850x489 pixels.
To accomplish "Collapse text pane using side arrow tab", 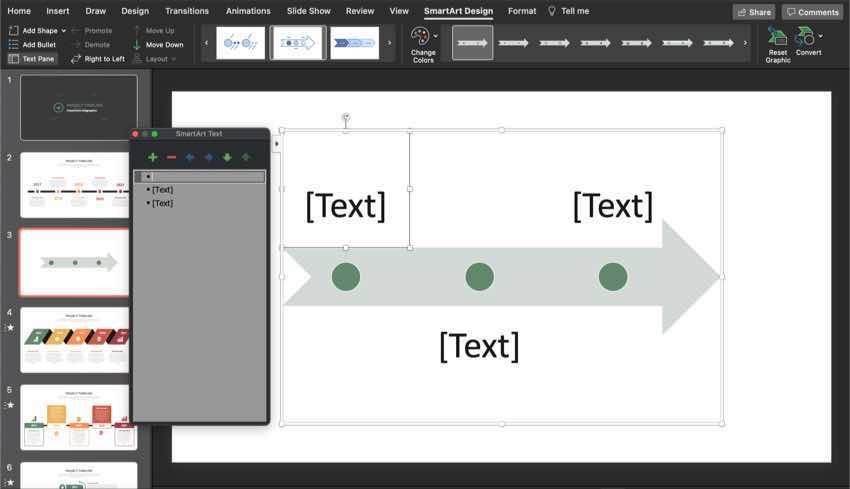I will 277,144.
